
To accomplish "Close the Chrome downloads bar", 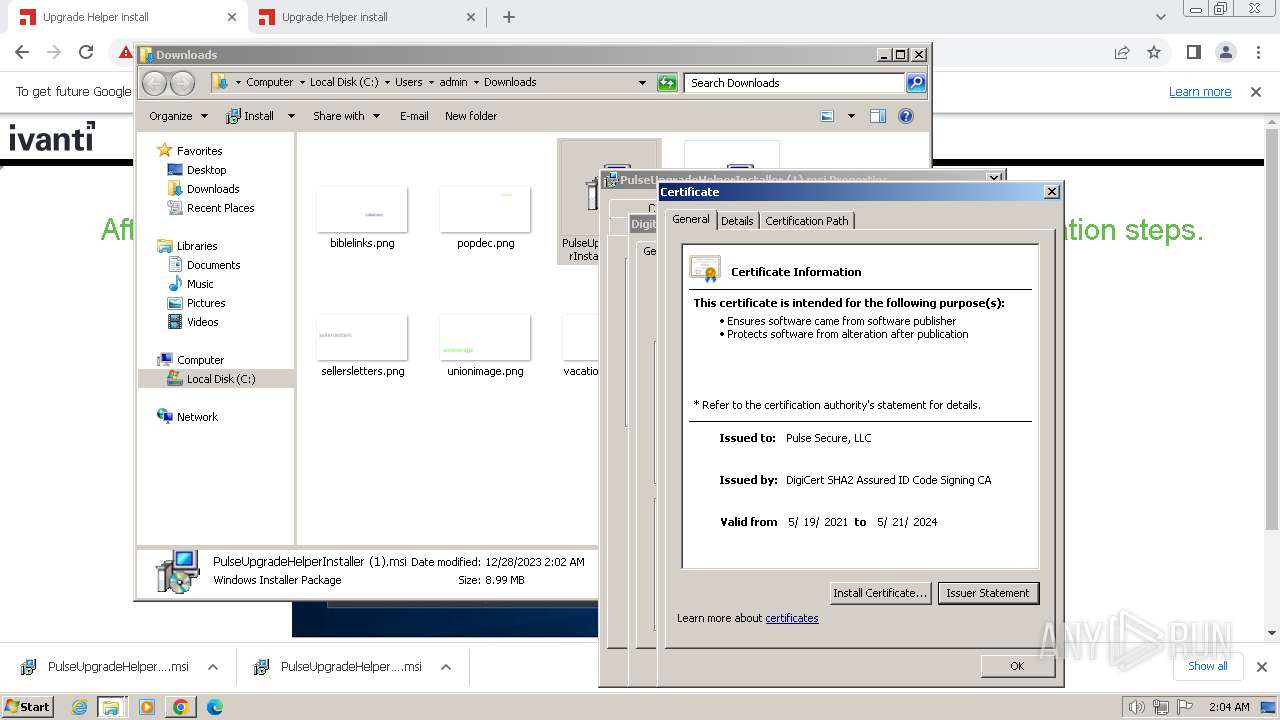I will tap(1261, 667).
